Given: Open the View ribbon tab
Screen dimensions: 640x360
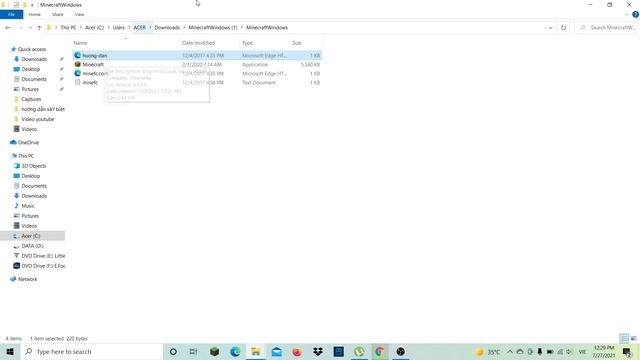Looking at the screenshot, I should [79, 14].
